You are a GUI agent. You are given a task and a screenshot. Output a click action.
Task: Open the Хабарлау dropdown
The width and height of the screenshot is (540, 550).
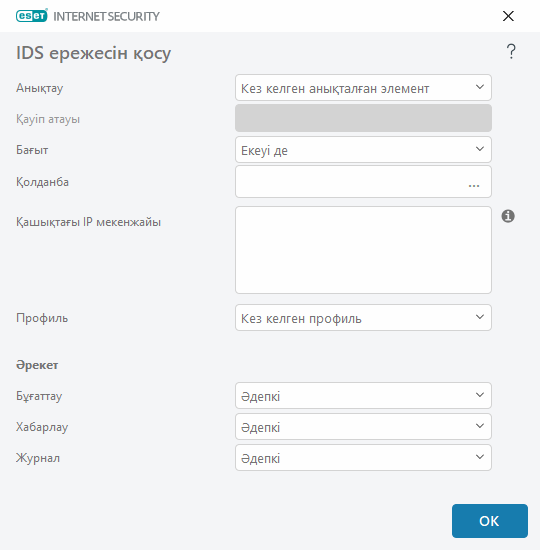coord(363,427)
